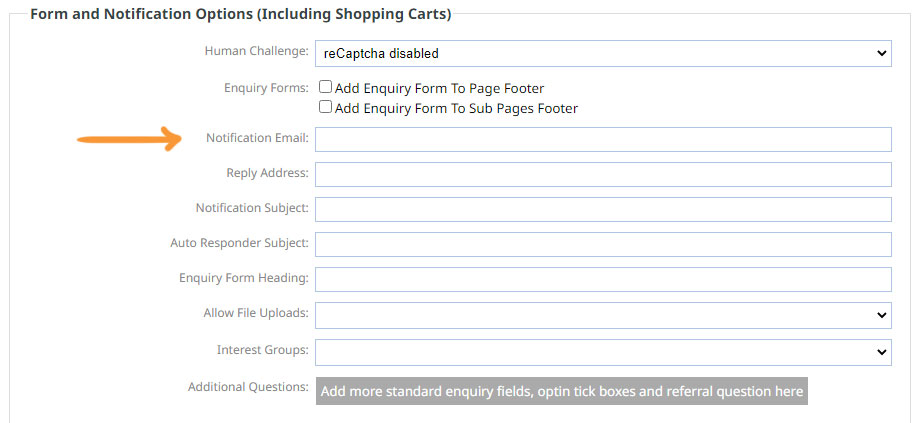Tick Add Enquiry Form To Sub Pages Footer
914x423 pixels.
click(x=325, y=107)
